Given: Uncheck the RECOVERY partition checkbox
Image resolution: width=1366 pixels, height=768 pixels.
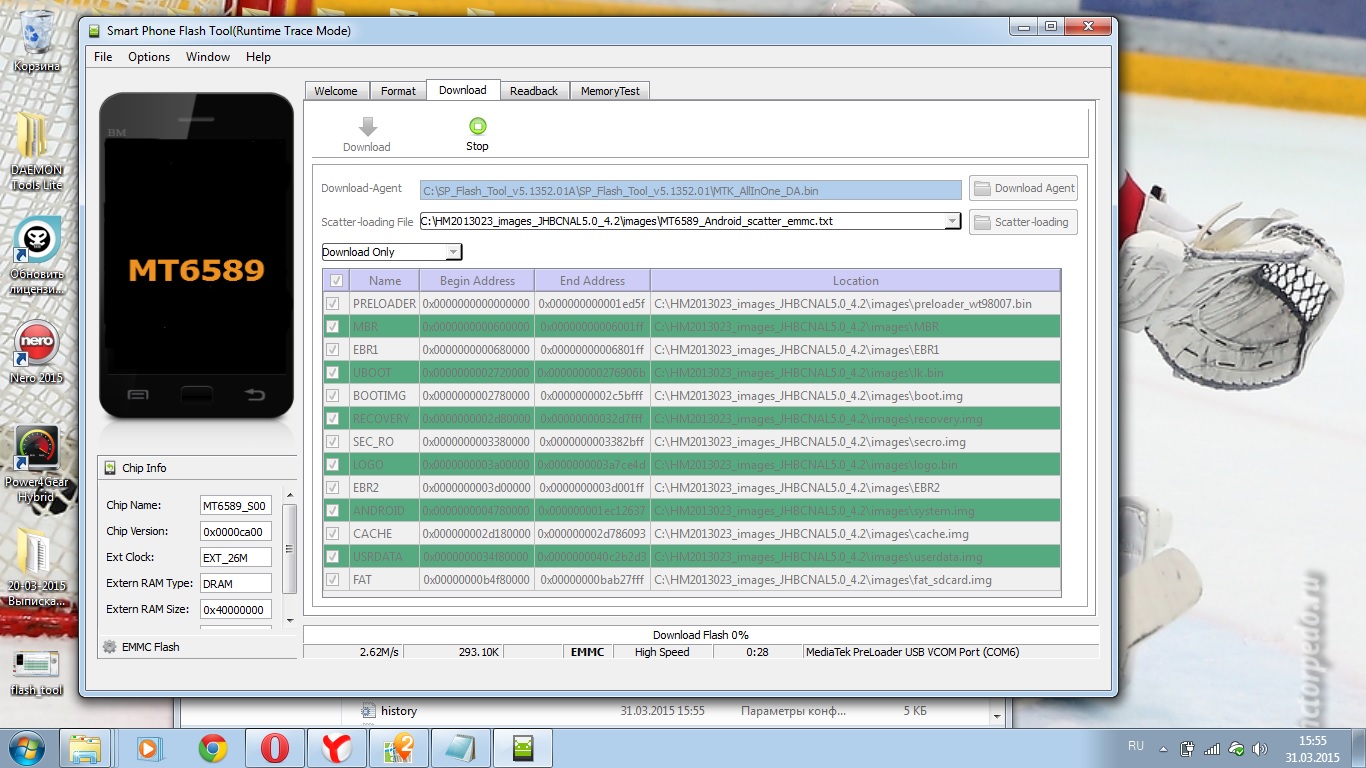Looking at the screenshot, I should (333, 419).
